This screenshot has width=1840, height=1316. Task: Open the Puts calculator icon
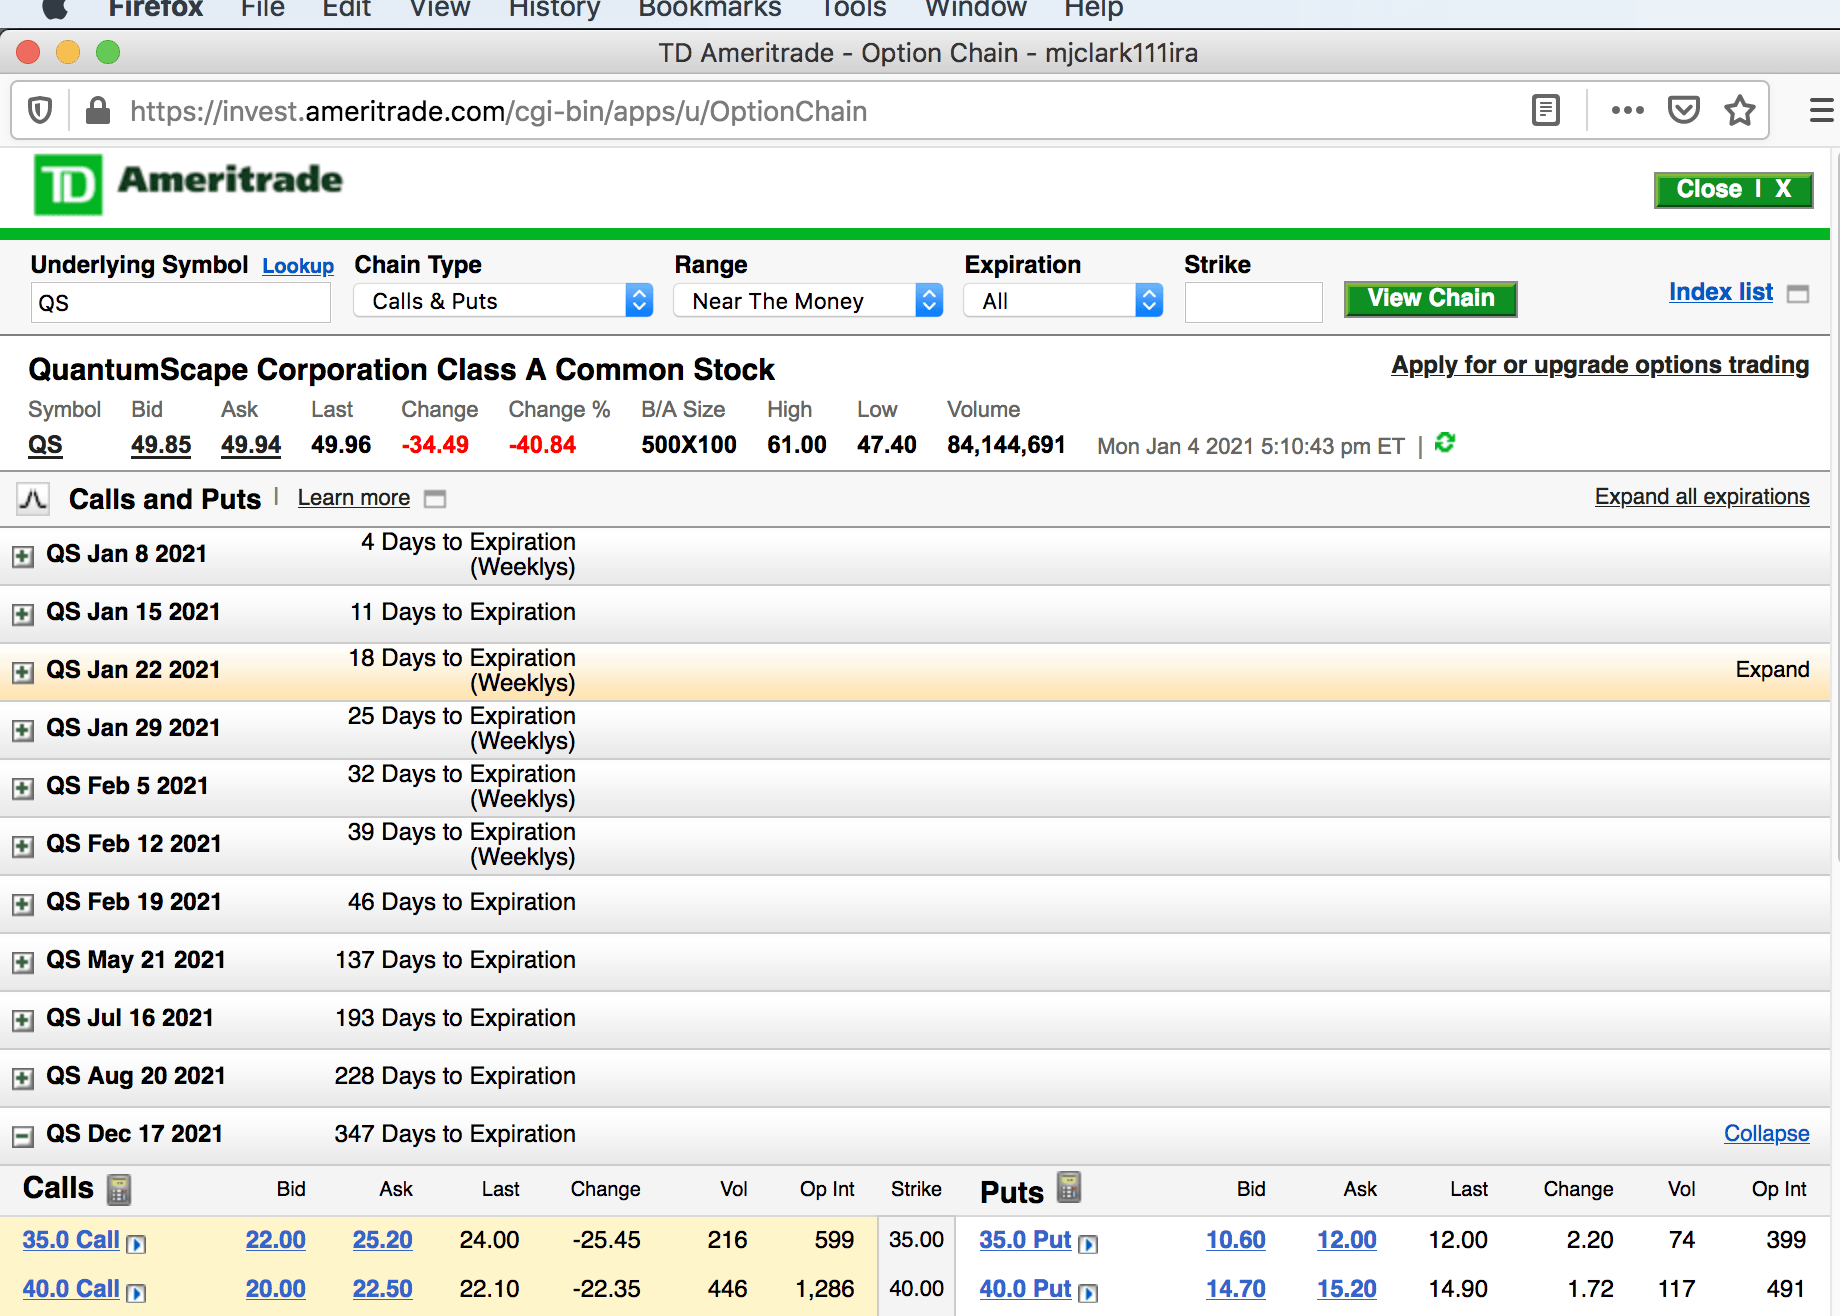[x=1068, y=1187]
